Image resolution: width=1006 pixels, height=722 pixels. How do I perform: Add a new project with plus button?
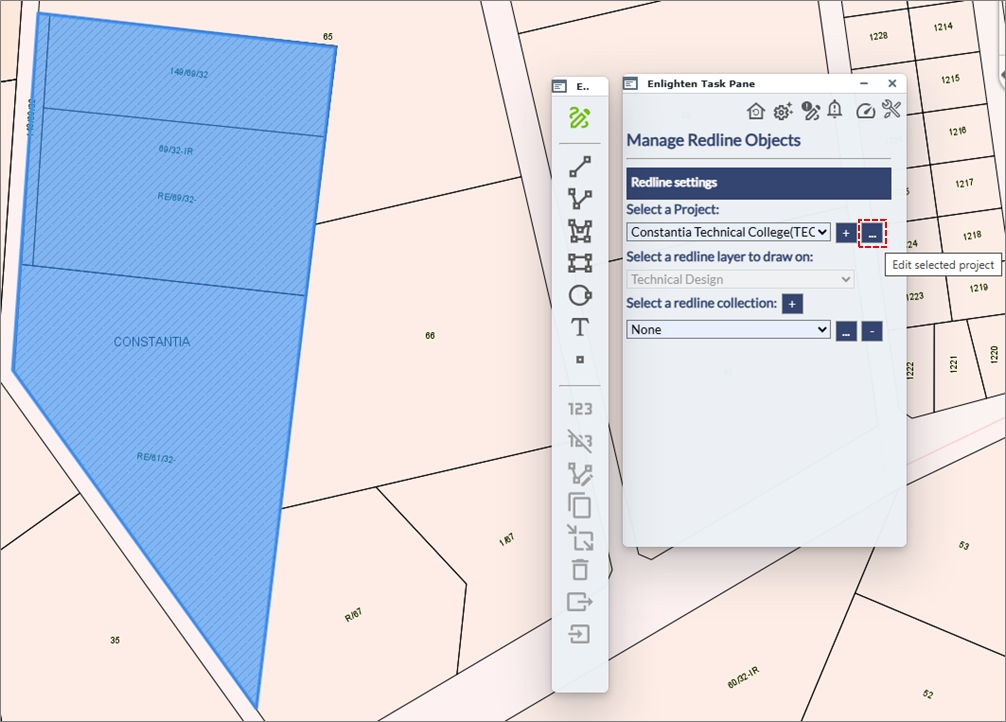[x=846, y=233]
